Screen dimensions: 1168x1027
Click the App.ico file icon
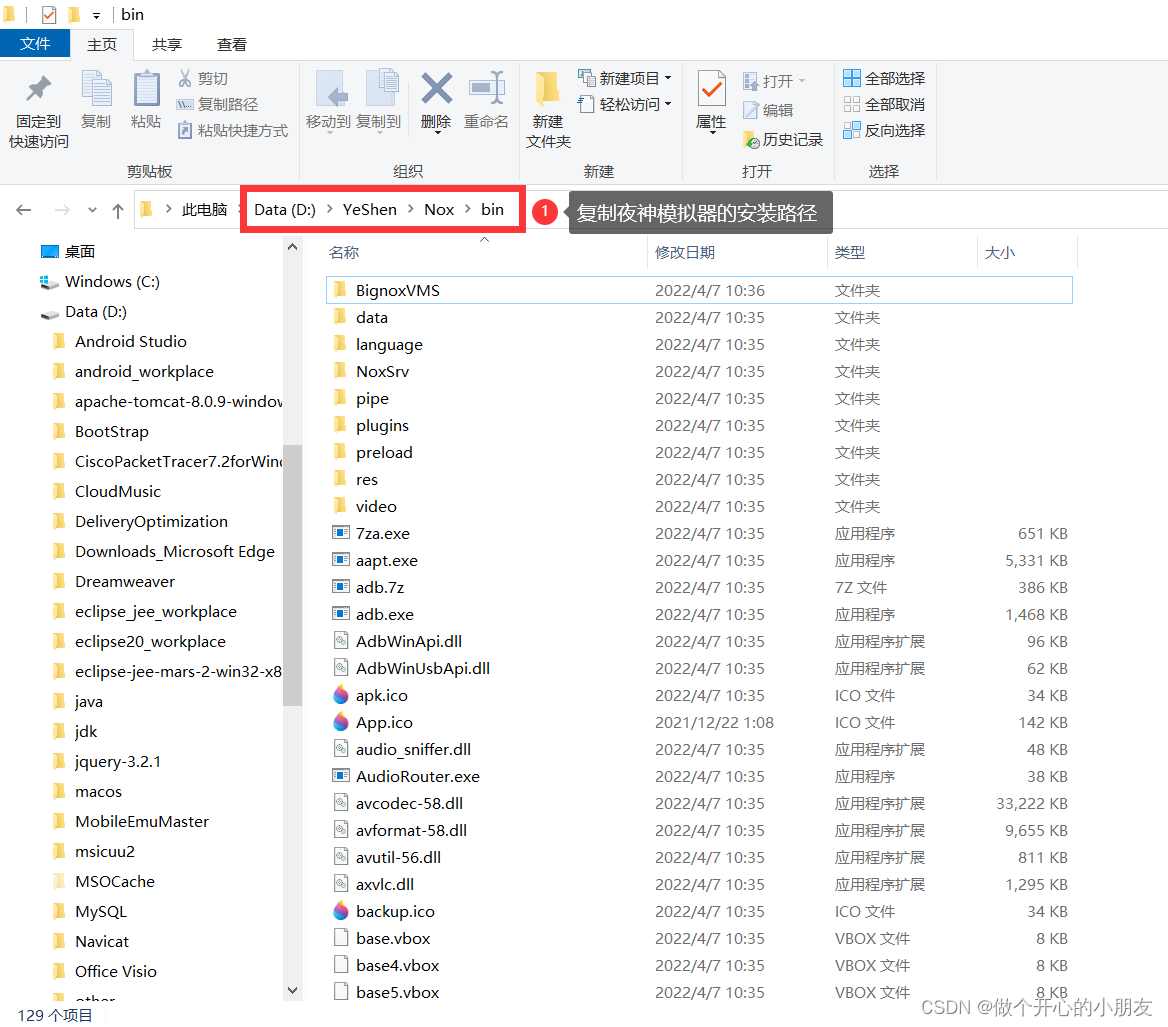tap(340, 722)
